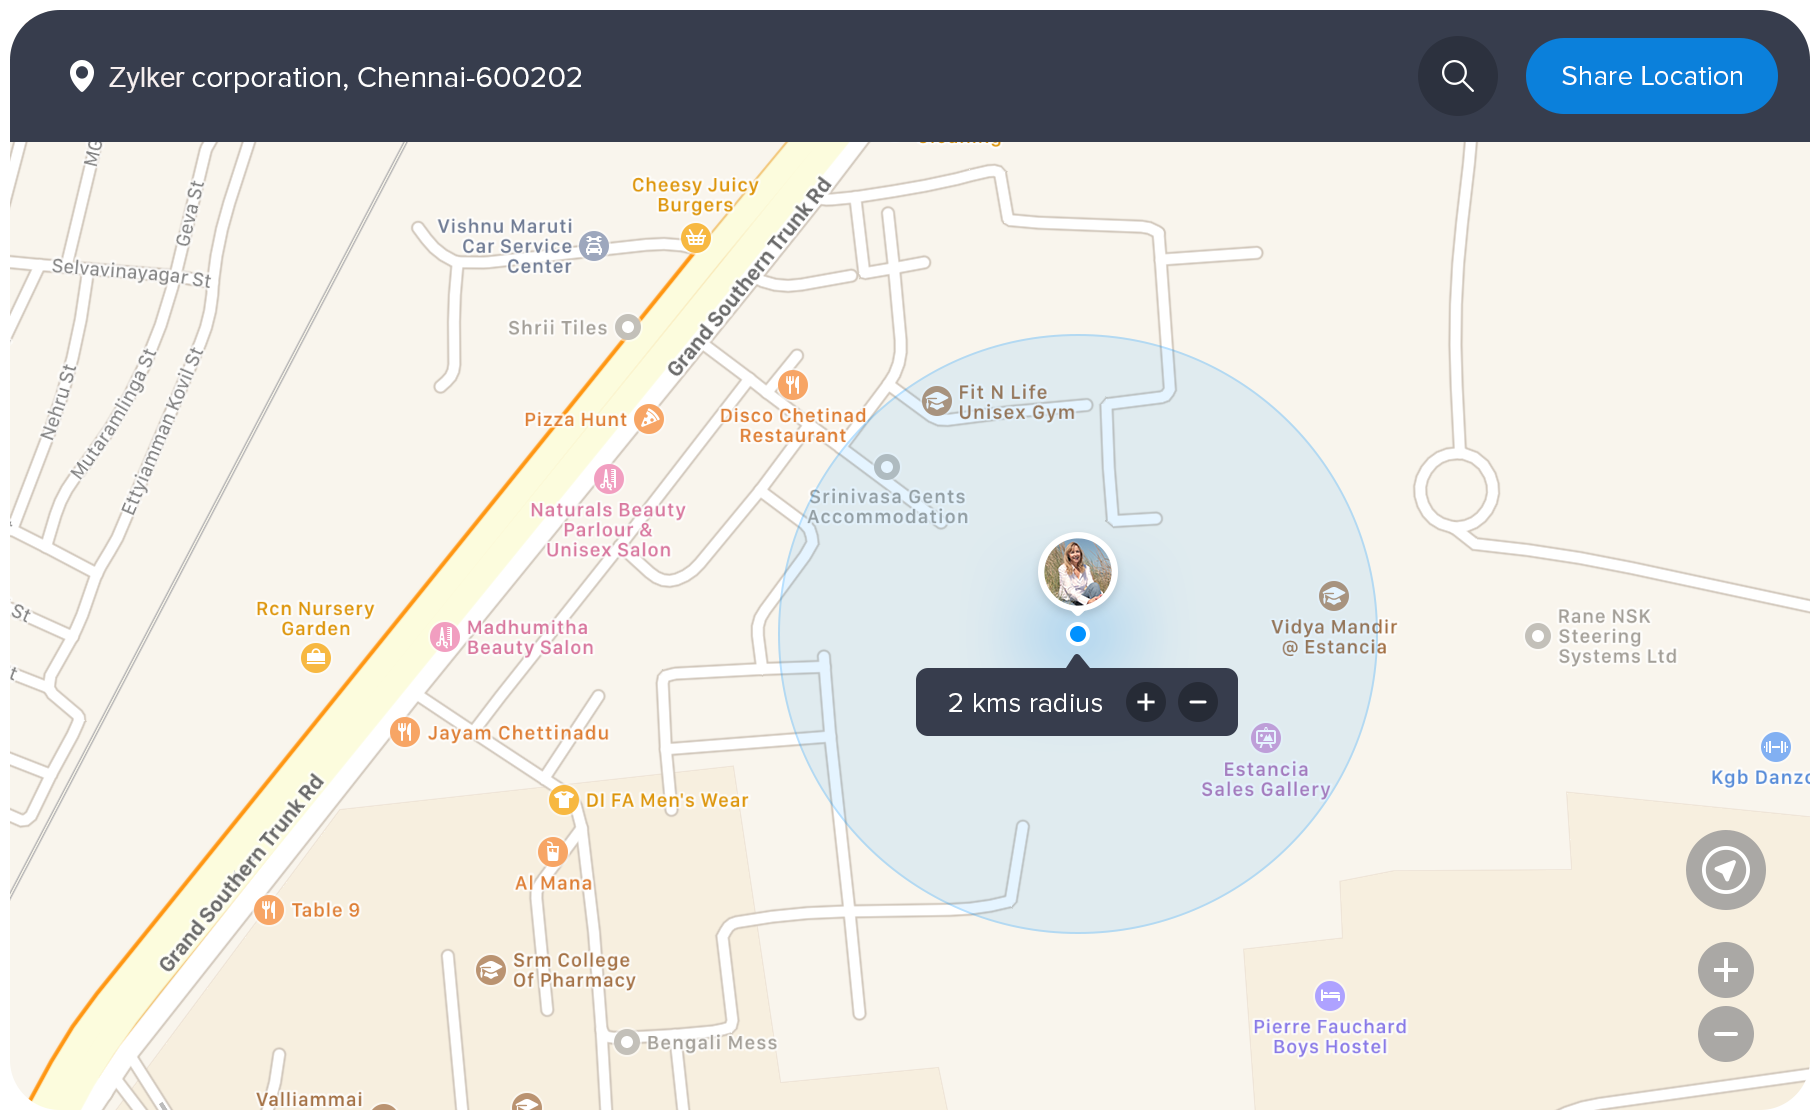Click the Pierre Fauchard Boys Hostel marker

(x=1330, y=996)
